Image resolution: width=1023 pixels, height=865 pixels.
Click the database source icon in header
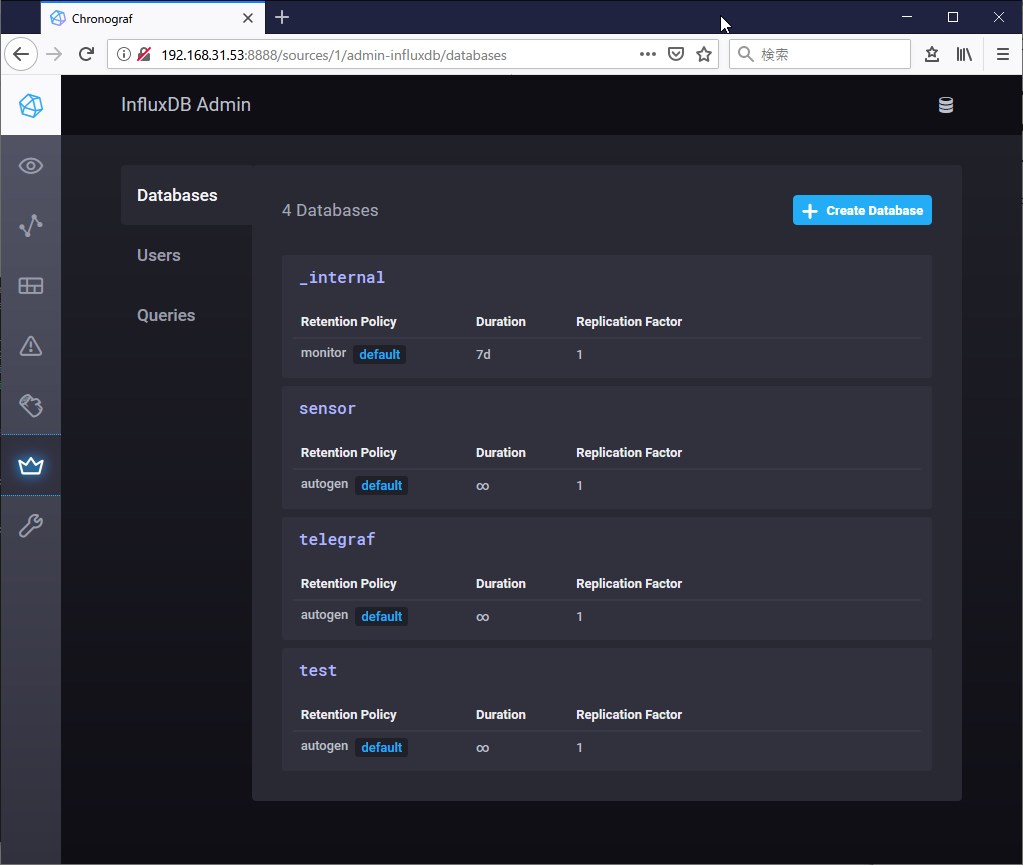[x=945, y=105]
